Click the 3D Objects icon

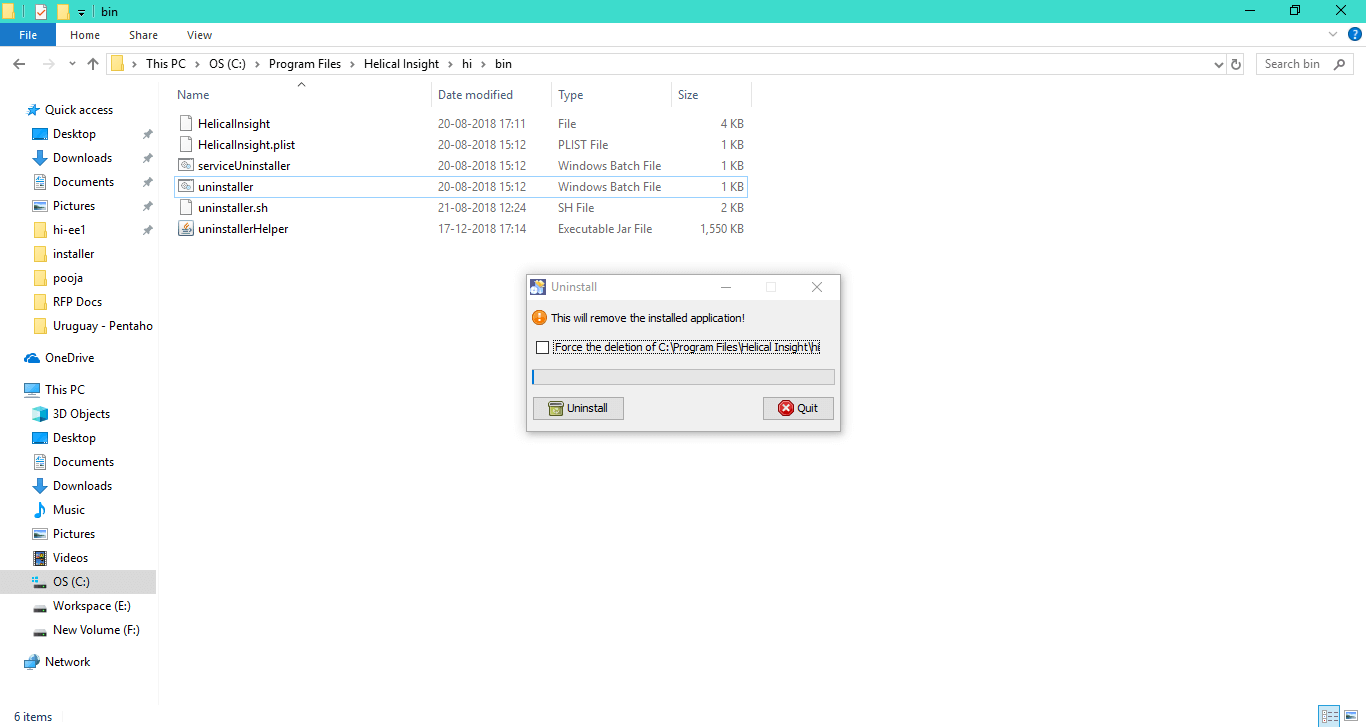tap(40, 414)
